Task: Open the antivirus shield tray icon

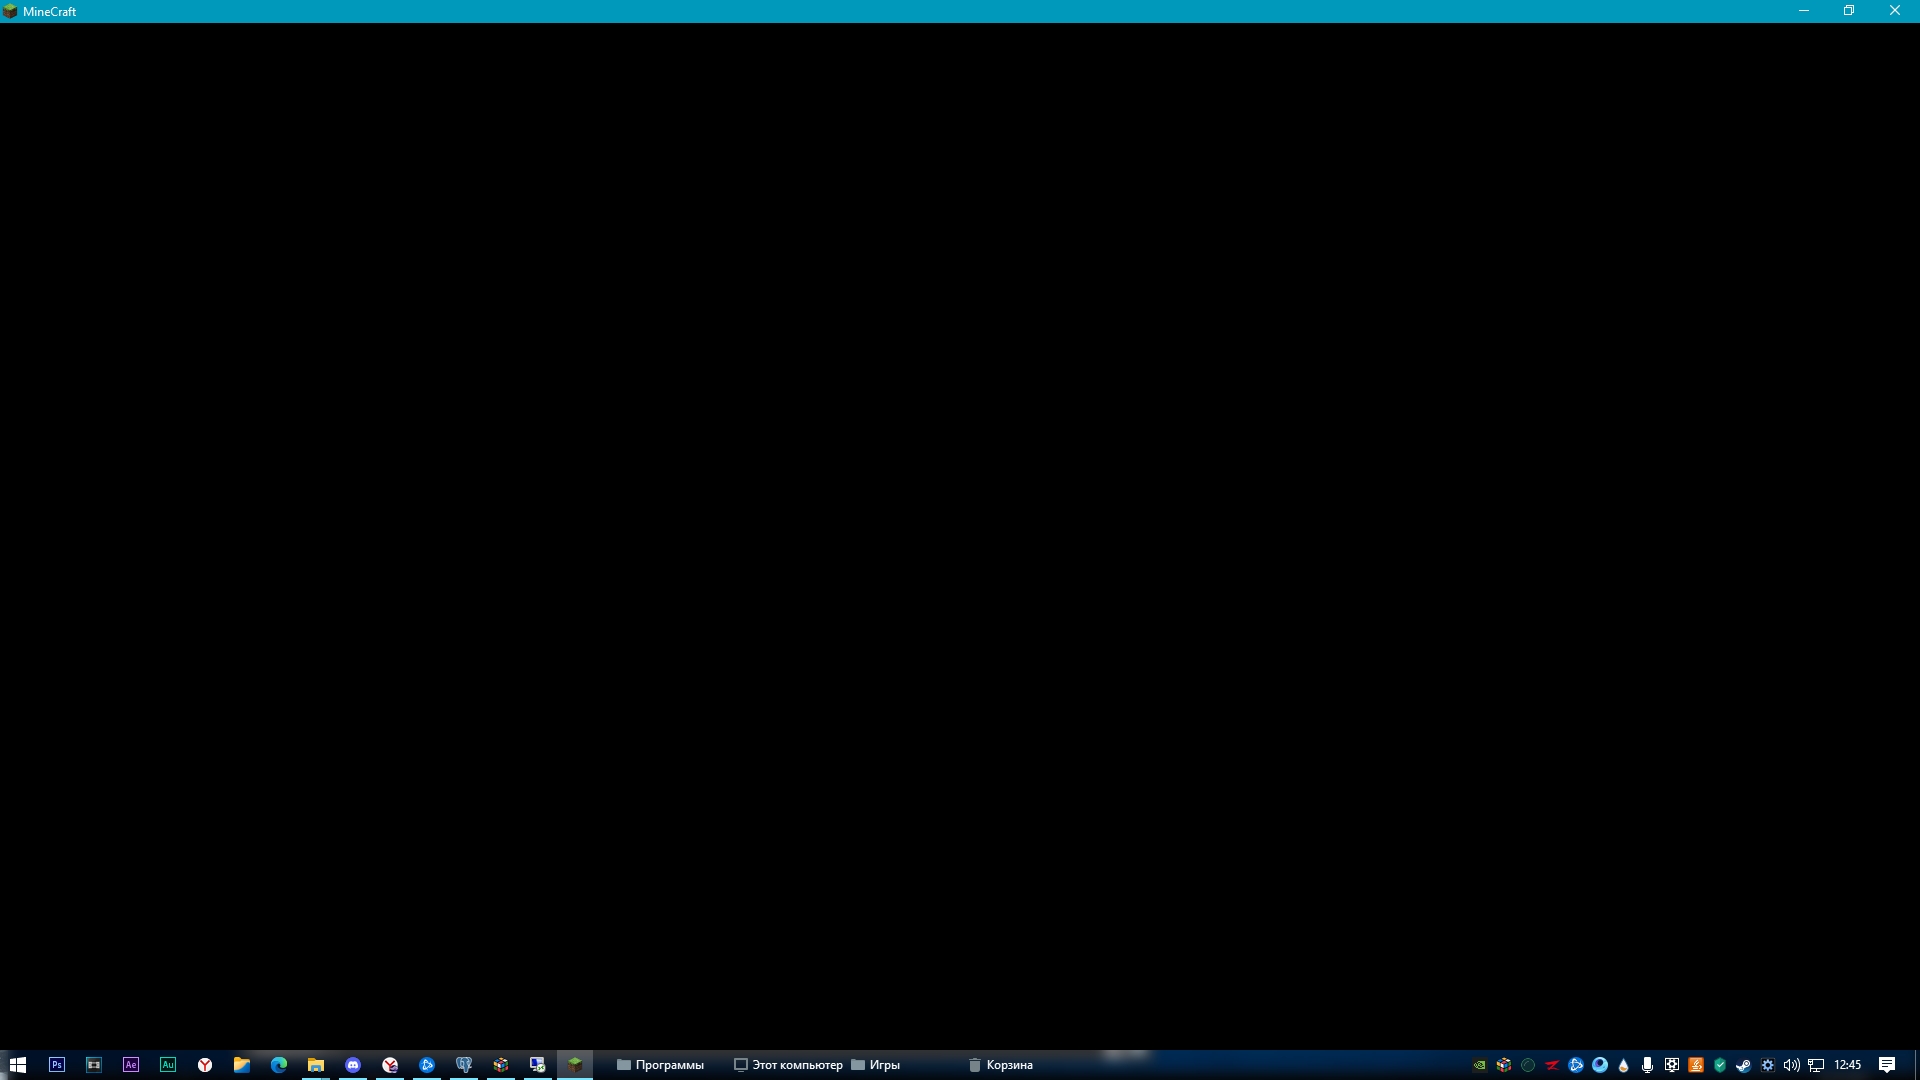Action: pyautogui.click(x=1720, y=1065)
